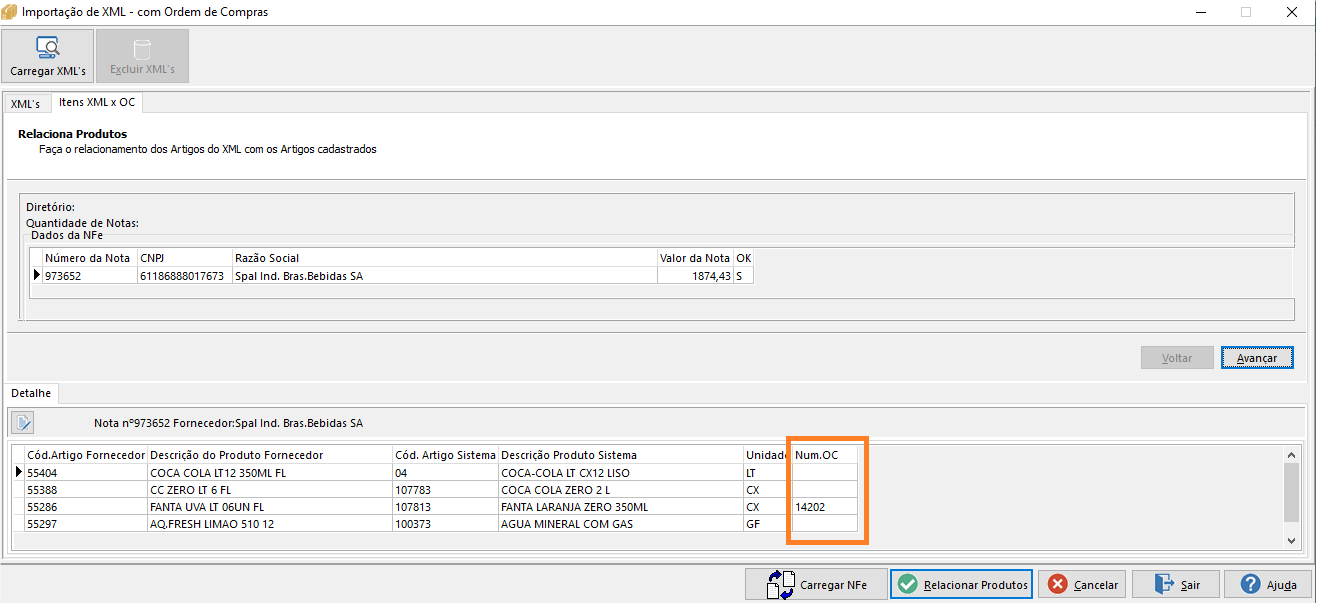Click the Carregar NFe button
The height and width of the screenshot is (606, 1320).
pyautogui.click(x=816, y=585)
